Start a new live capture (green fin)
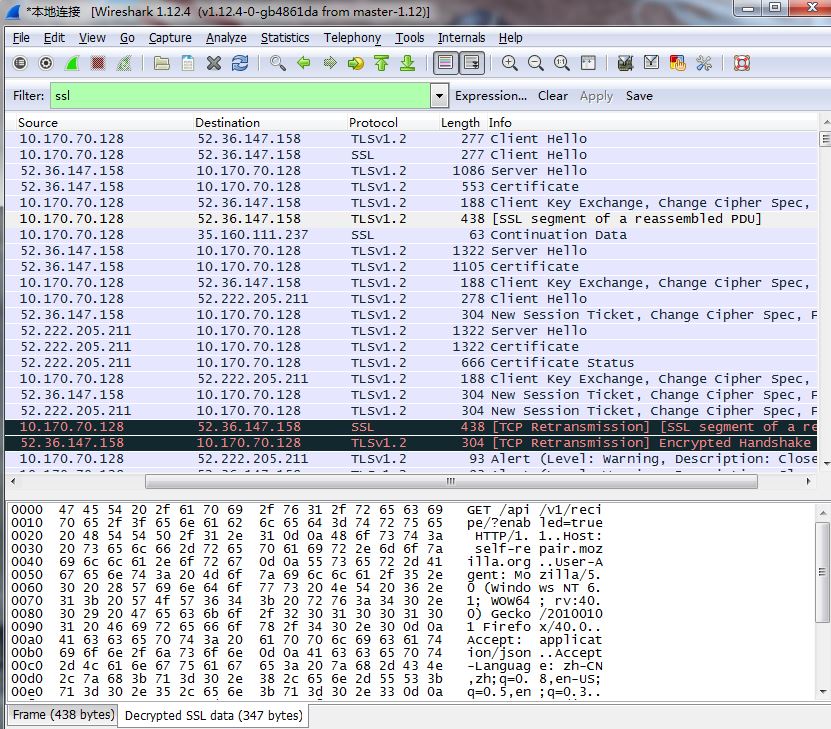Screen dimensions: 831x729 click(x=72, y=63)
